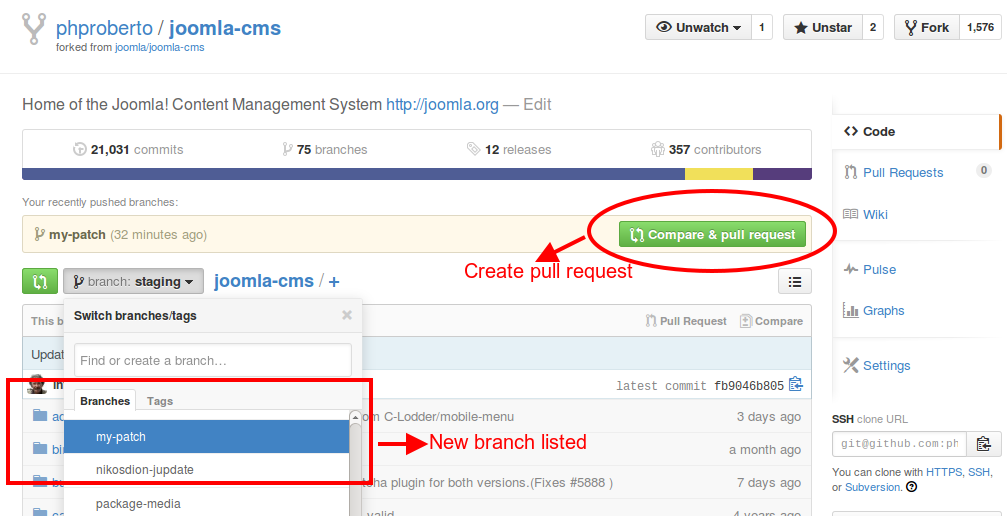Click the purple segment of the language bar
The width and height of the screenshot is (1007, 516).
pyautogui.click(x=782, y=174)
